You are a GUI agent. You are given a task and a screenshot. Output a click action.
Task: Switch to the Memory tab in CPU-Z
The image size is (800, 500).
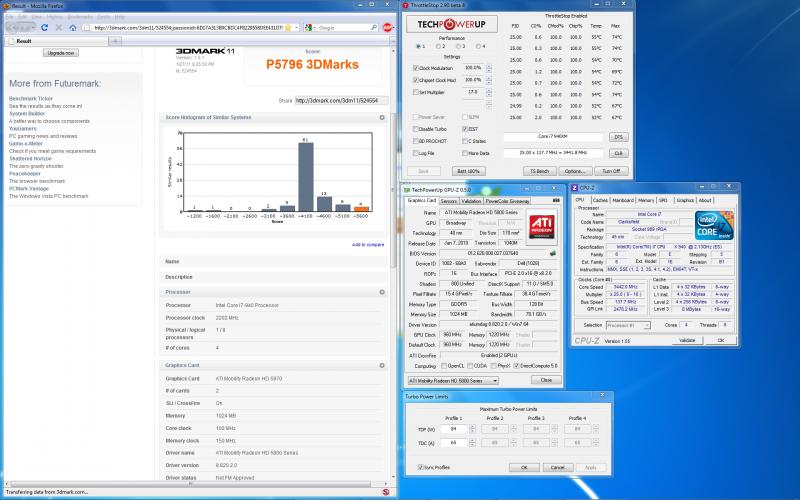[645, 200]
